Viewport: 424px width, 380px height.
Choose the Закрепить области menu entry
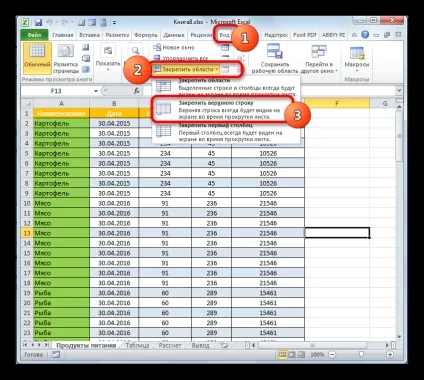(x=226, y=87)
